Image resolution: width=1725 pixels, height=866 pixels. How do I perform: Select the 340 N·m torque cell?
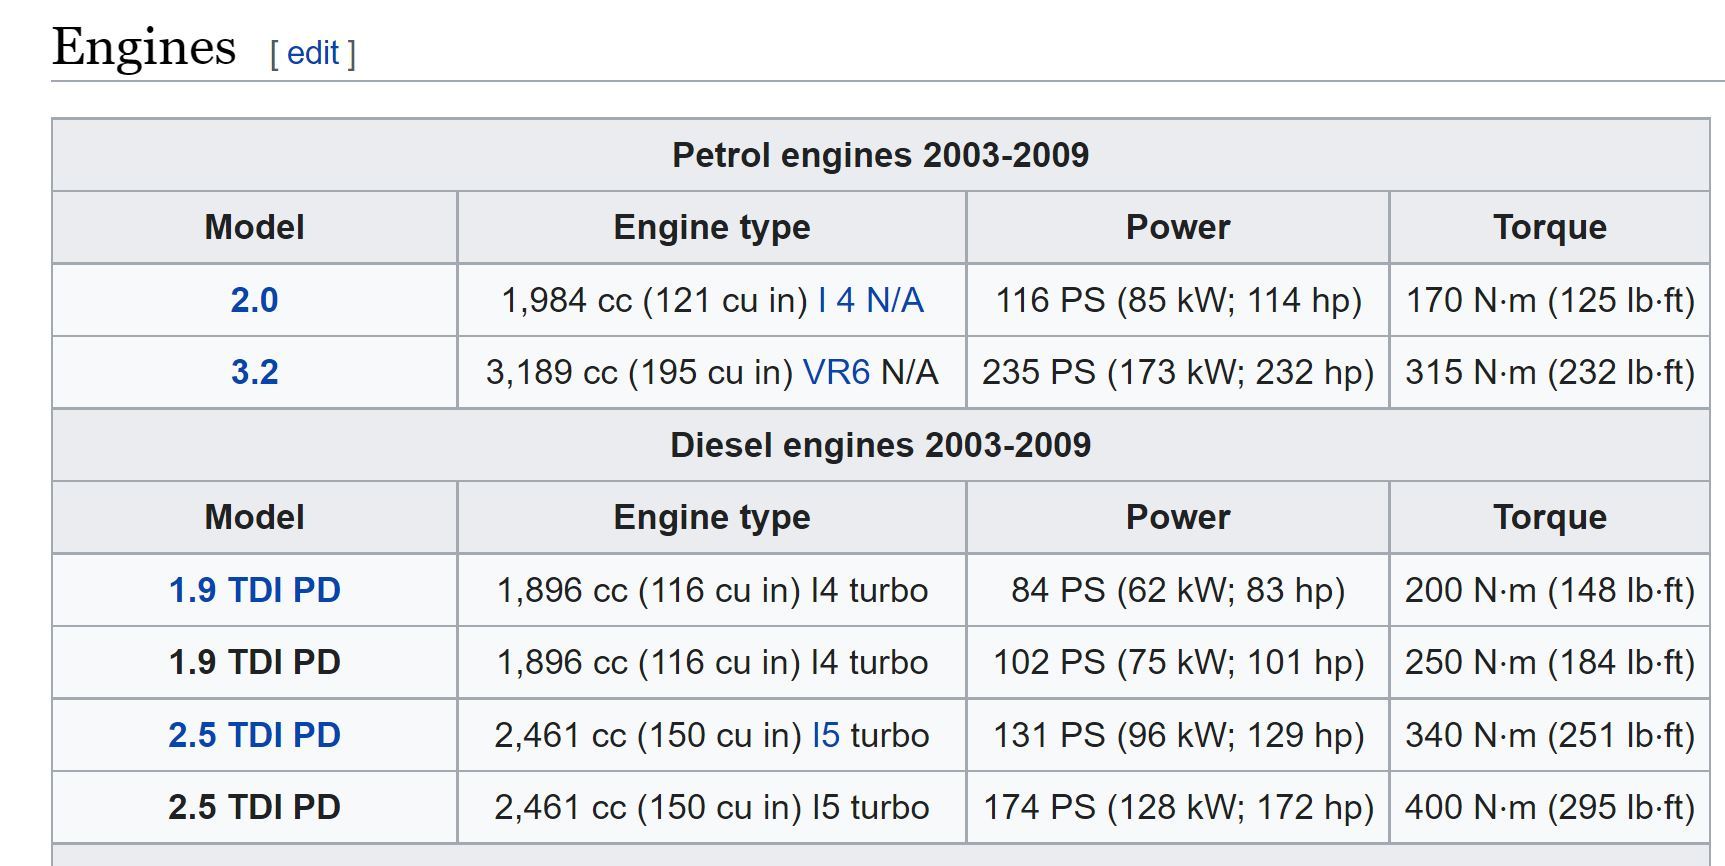pos(1549,735)
